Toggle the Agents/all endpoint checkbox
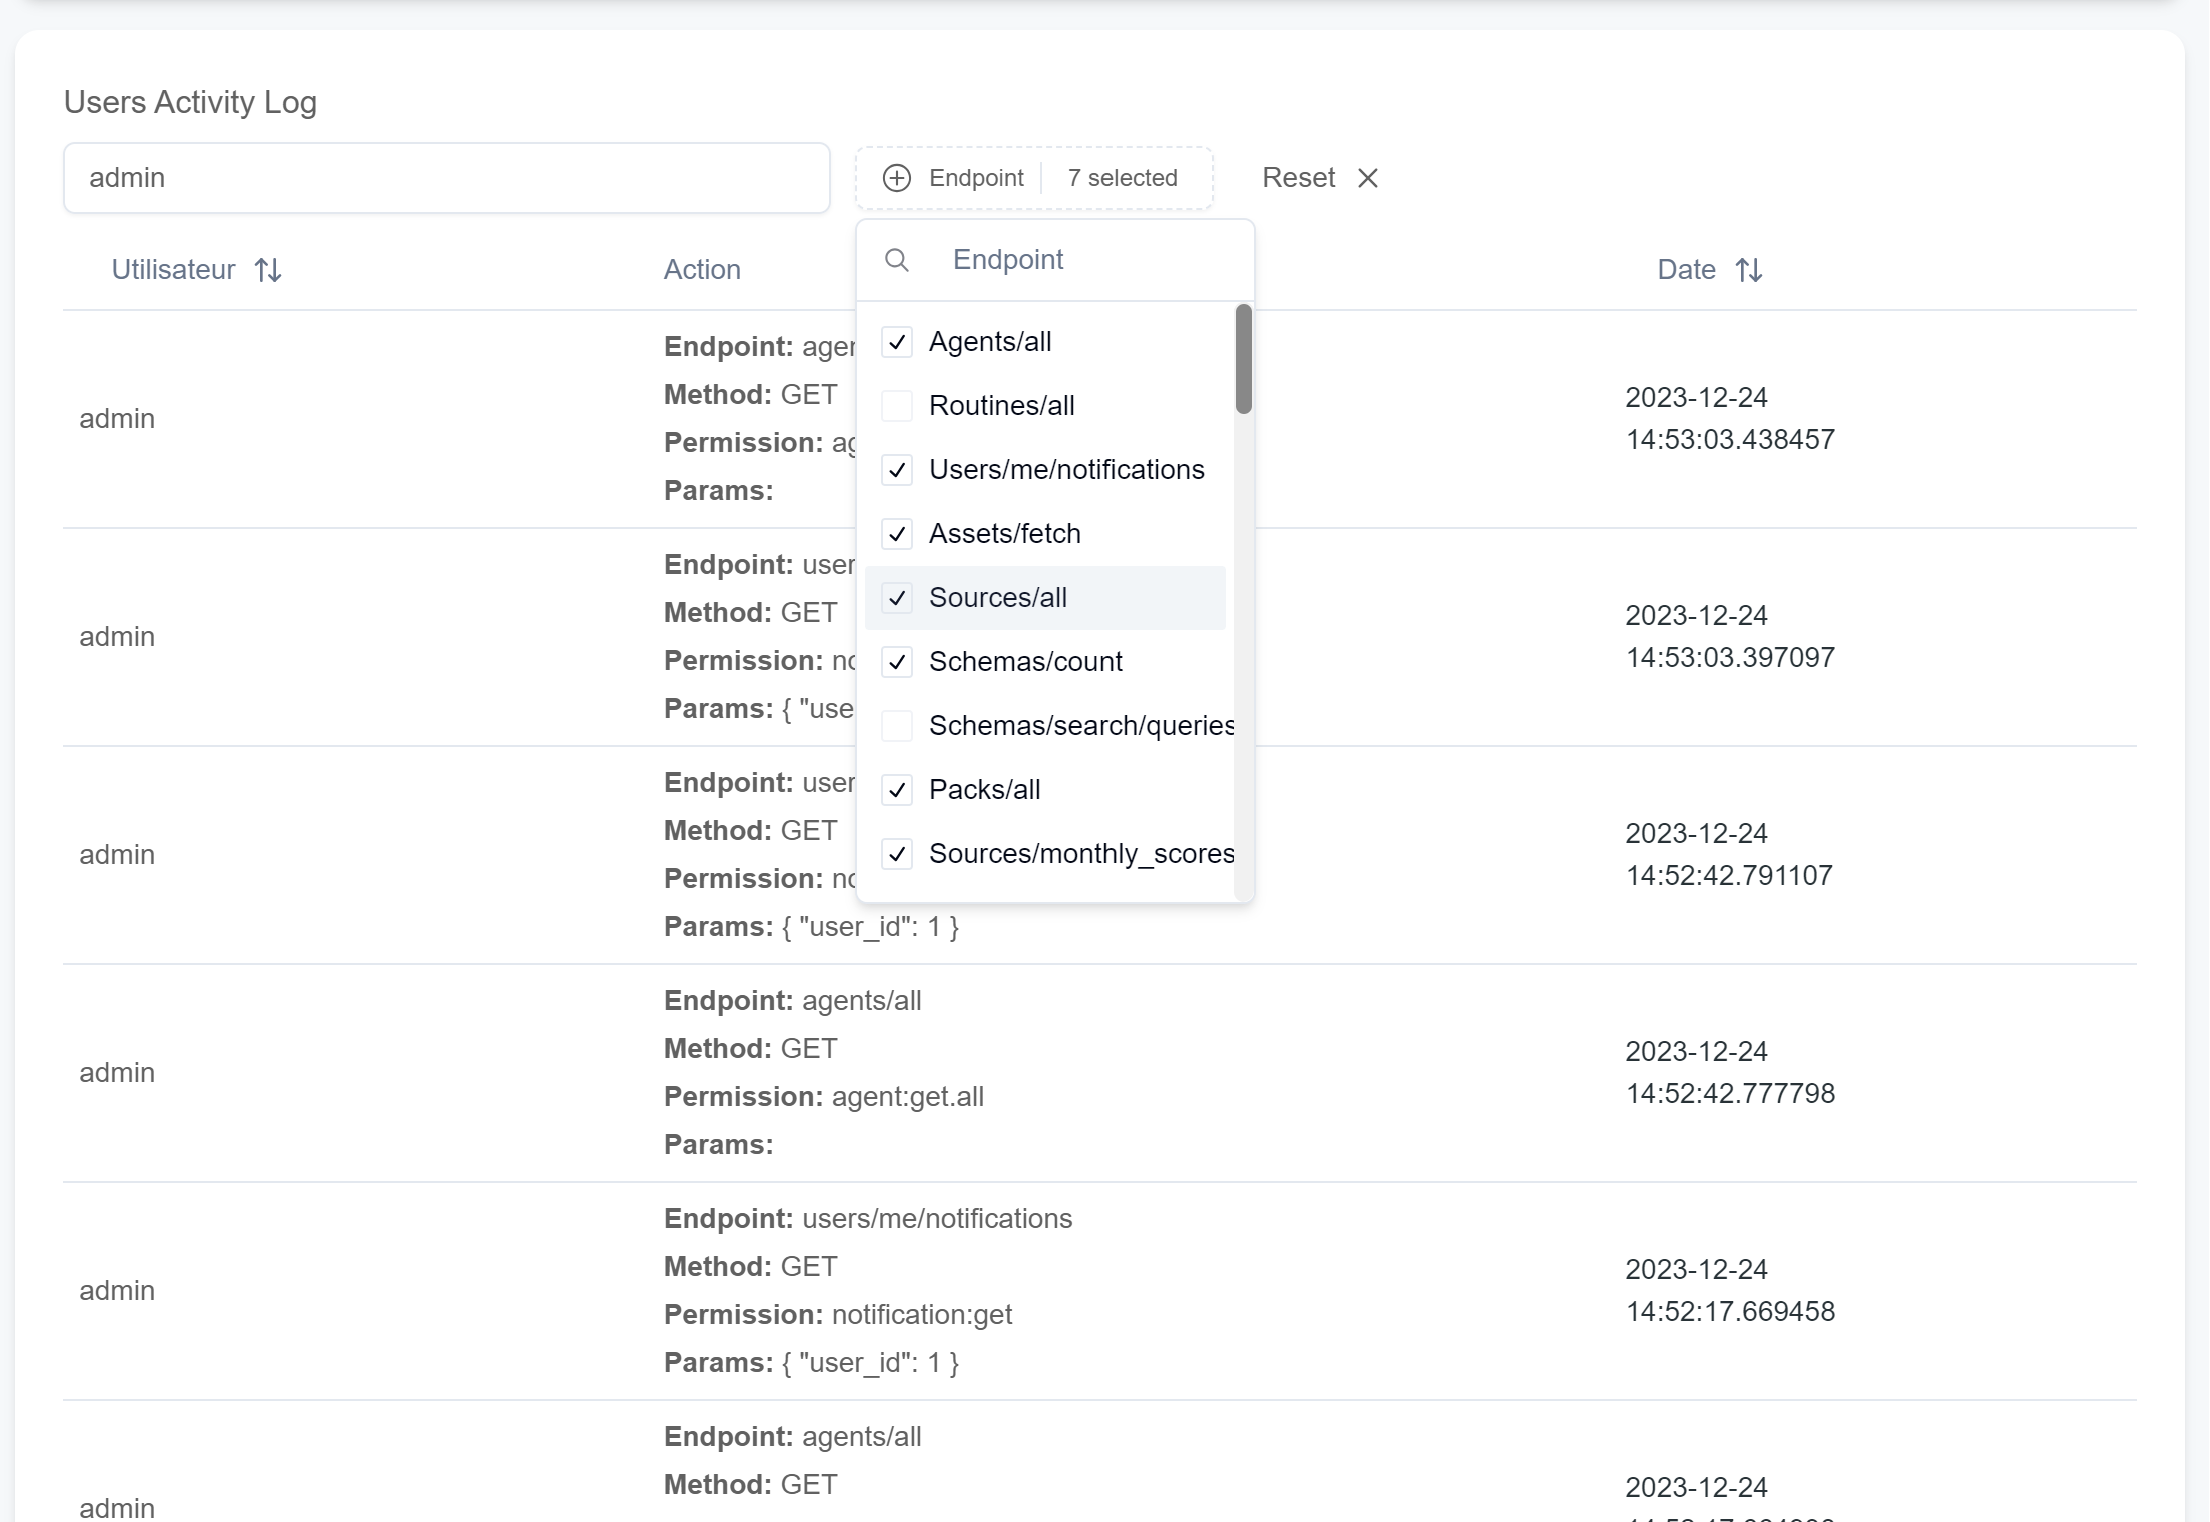Image resolution: width=2210 pixels, height=1522 pixels. (897, 341)
